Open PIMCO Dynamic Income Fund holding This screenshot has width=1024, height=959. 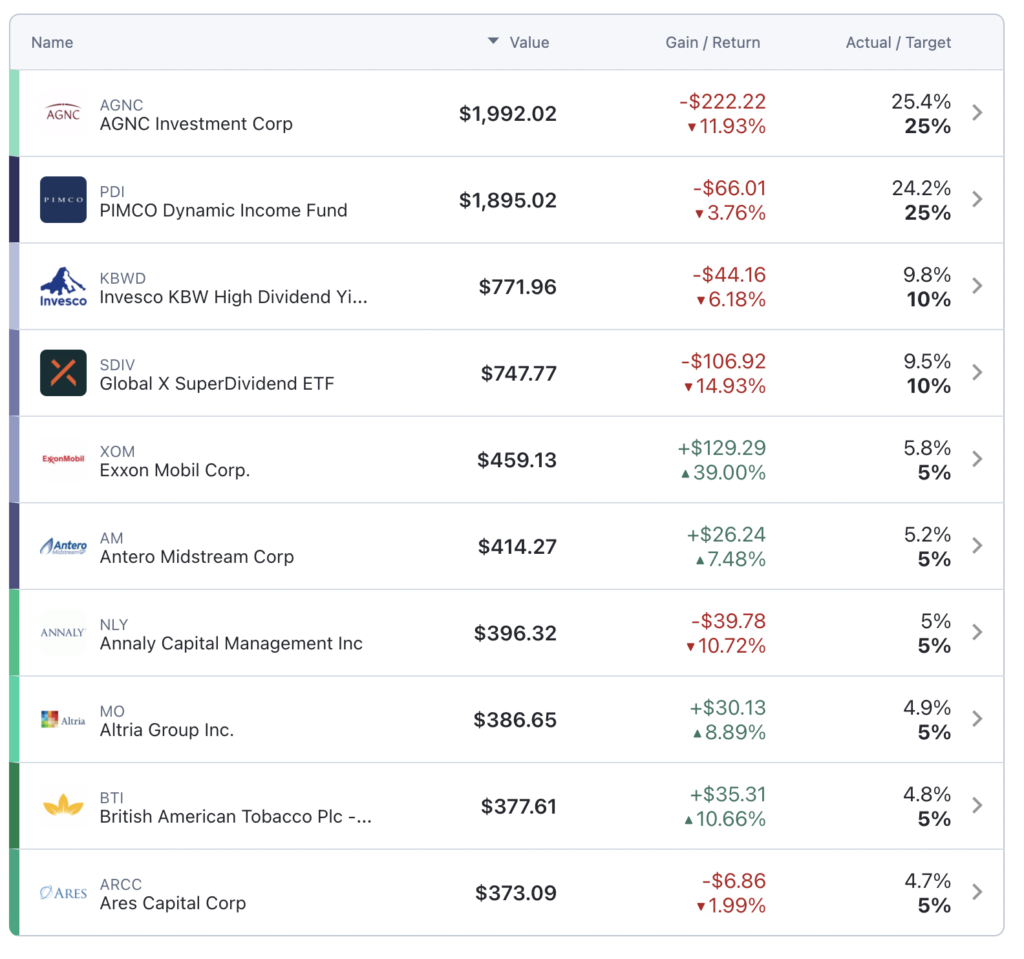pos(223,210)
